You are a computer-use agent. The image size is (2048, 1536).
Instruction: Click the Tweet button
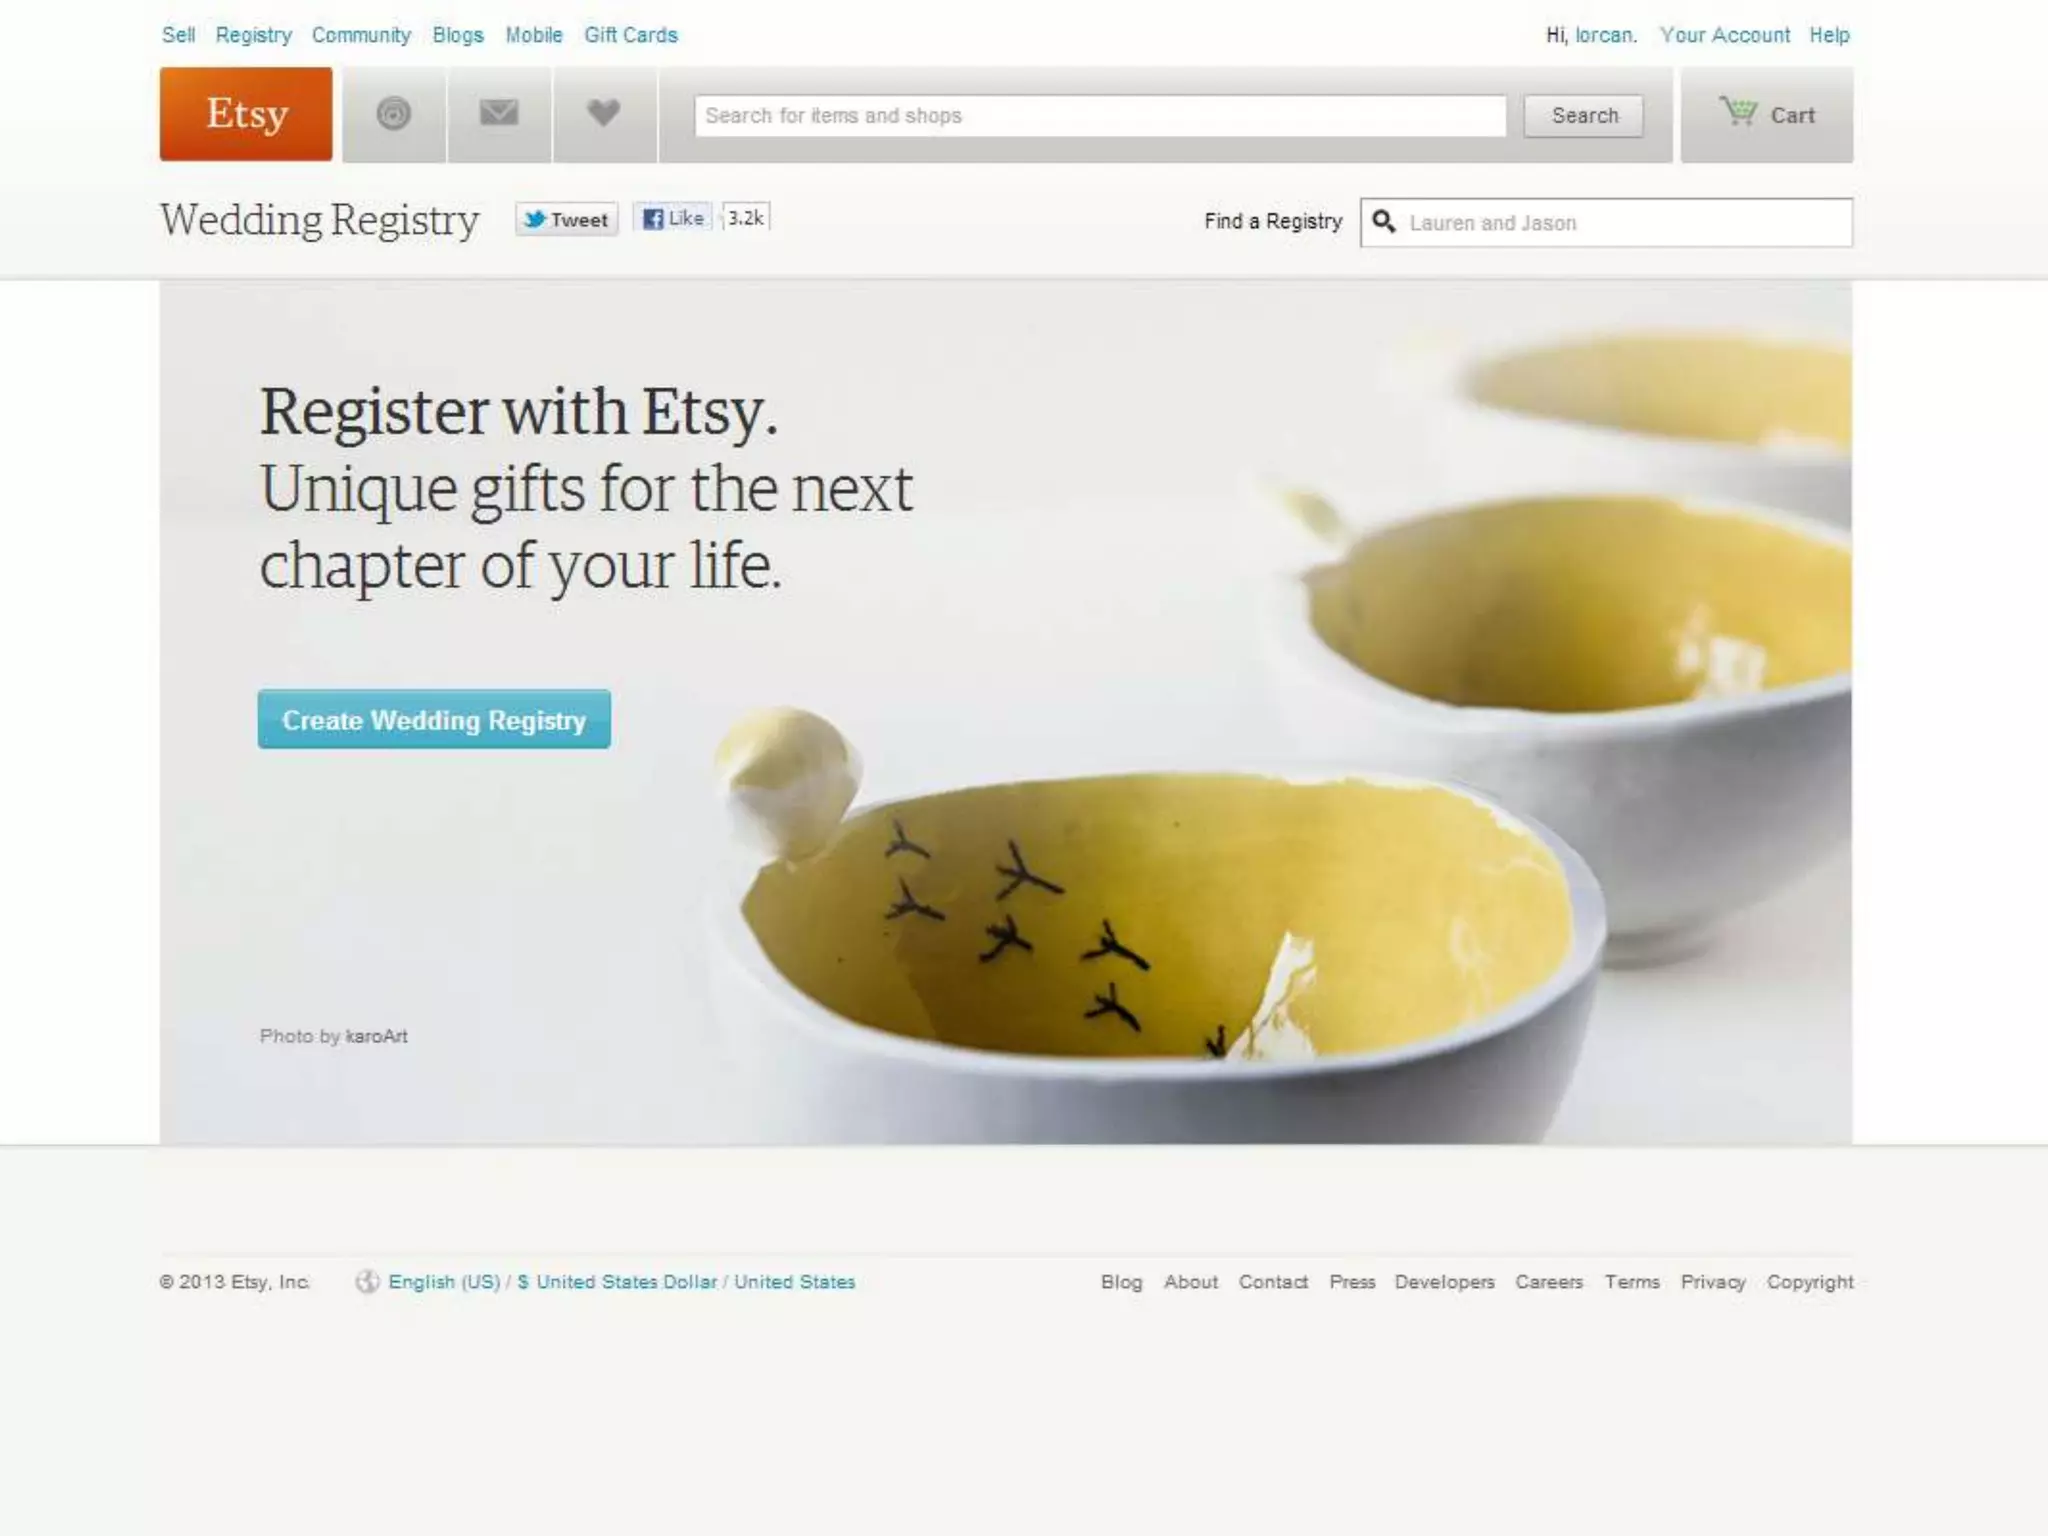[567, 219]
